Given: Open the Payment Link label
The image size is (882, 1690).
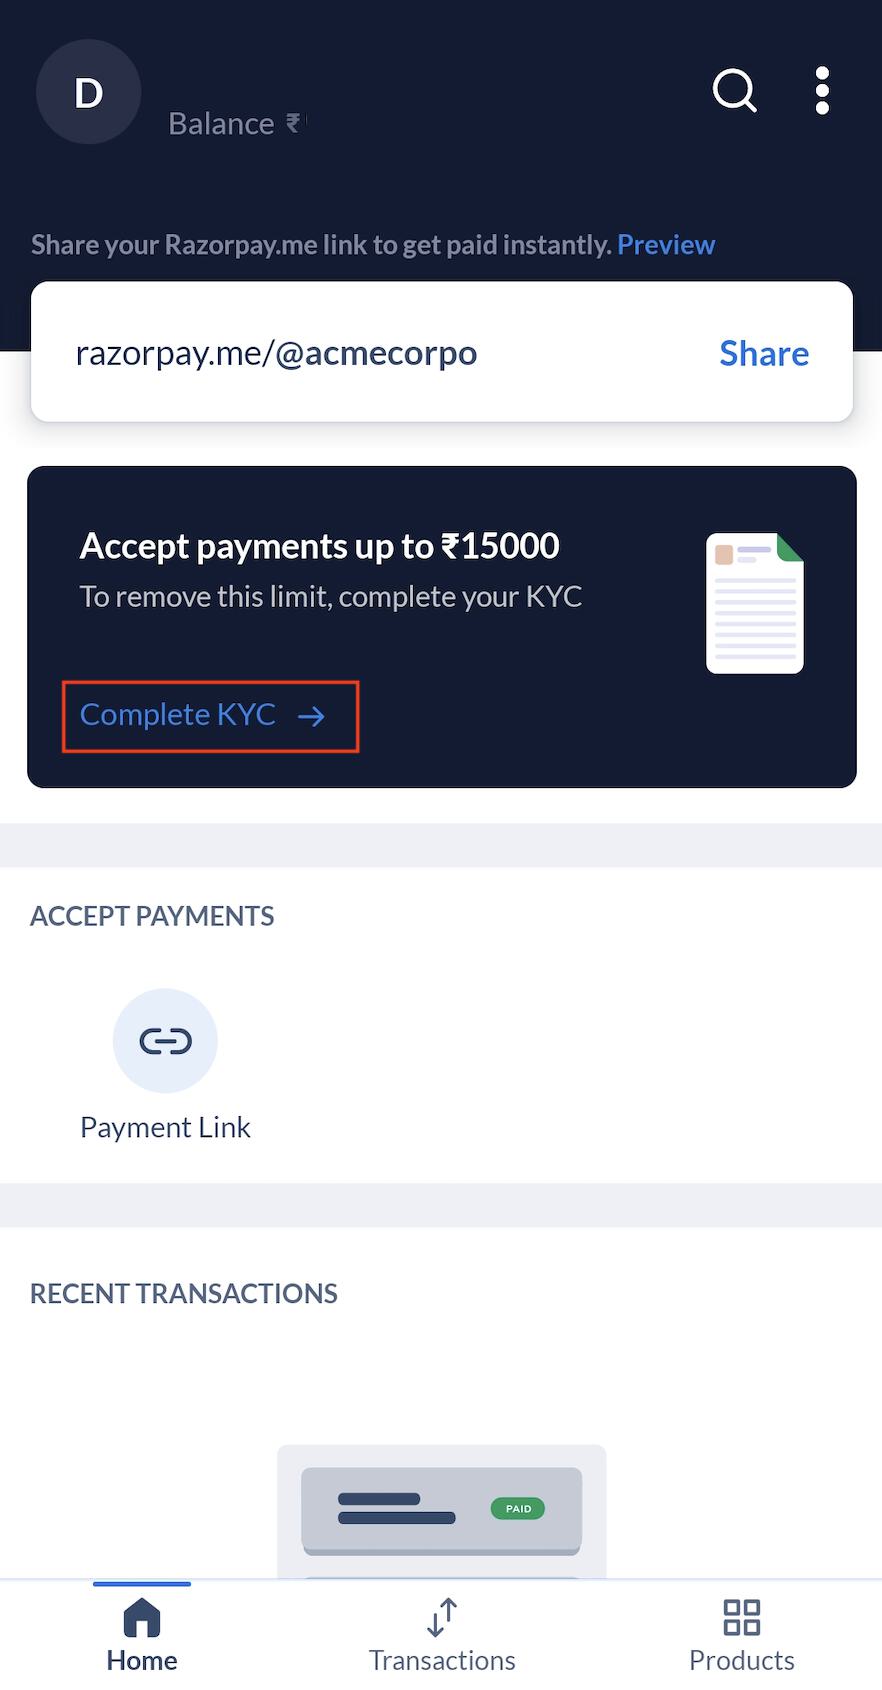Looking at the screenshot, I should pyautogui.click(x=165, y=1127).
